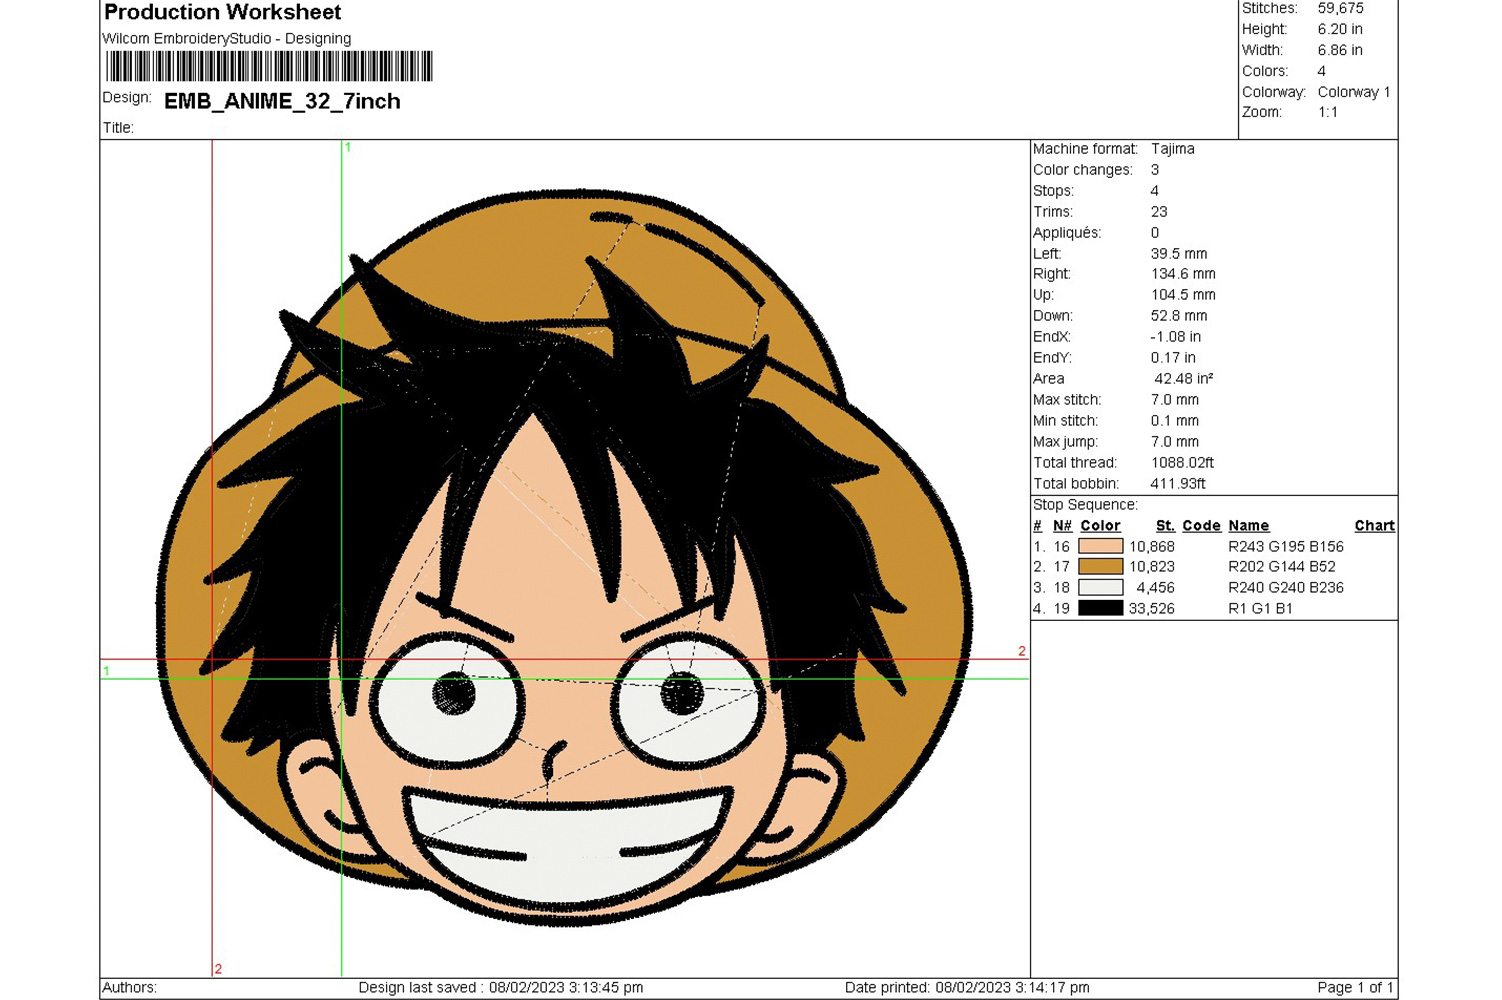Viewport: 1502px width, 1000px height.
Task: Click the barcode under the worksheet title
Action: coord(269,66)
